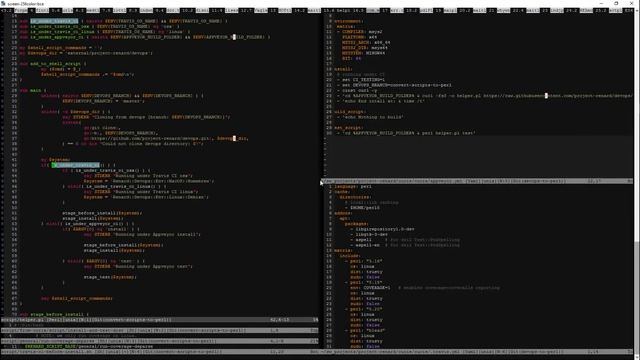Select the before-install.sh buffer mode line
Image resolution: width=640 pixels, height=360 pixels.
[160, 351]
